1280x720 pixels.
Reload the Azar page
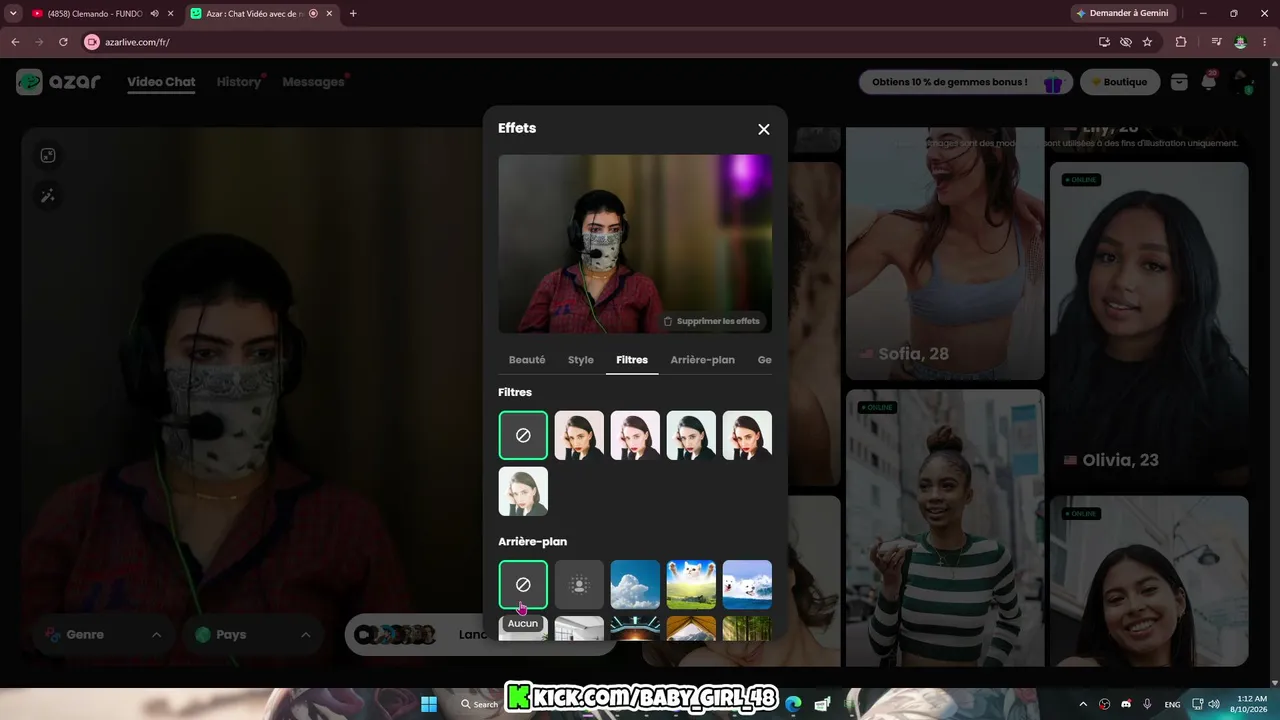click(x=63, y=42)
